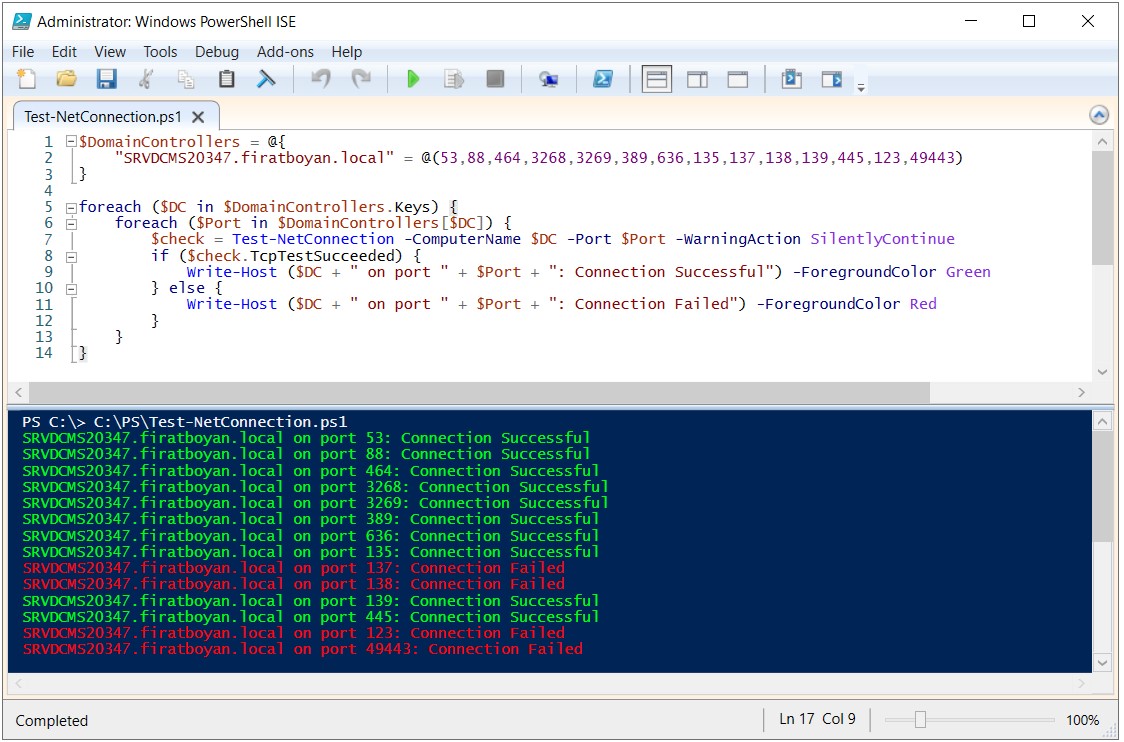1124x742 pixels.
Task: Open the View menu
Action: (110, 52)
